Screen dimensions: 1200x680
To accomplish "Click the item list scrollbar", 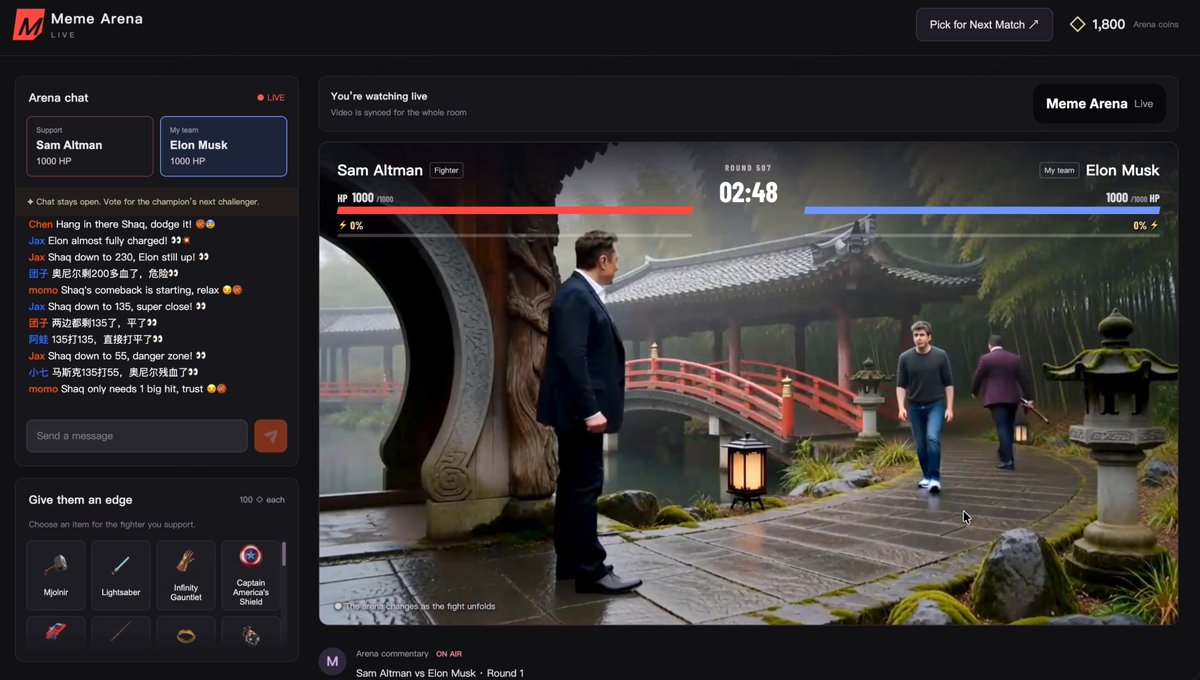I will point(284,554).
